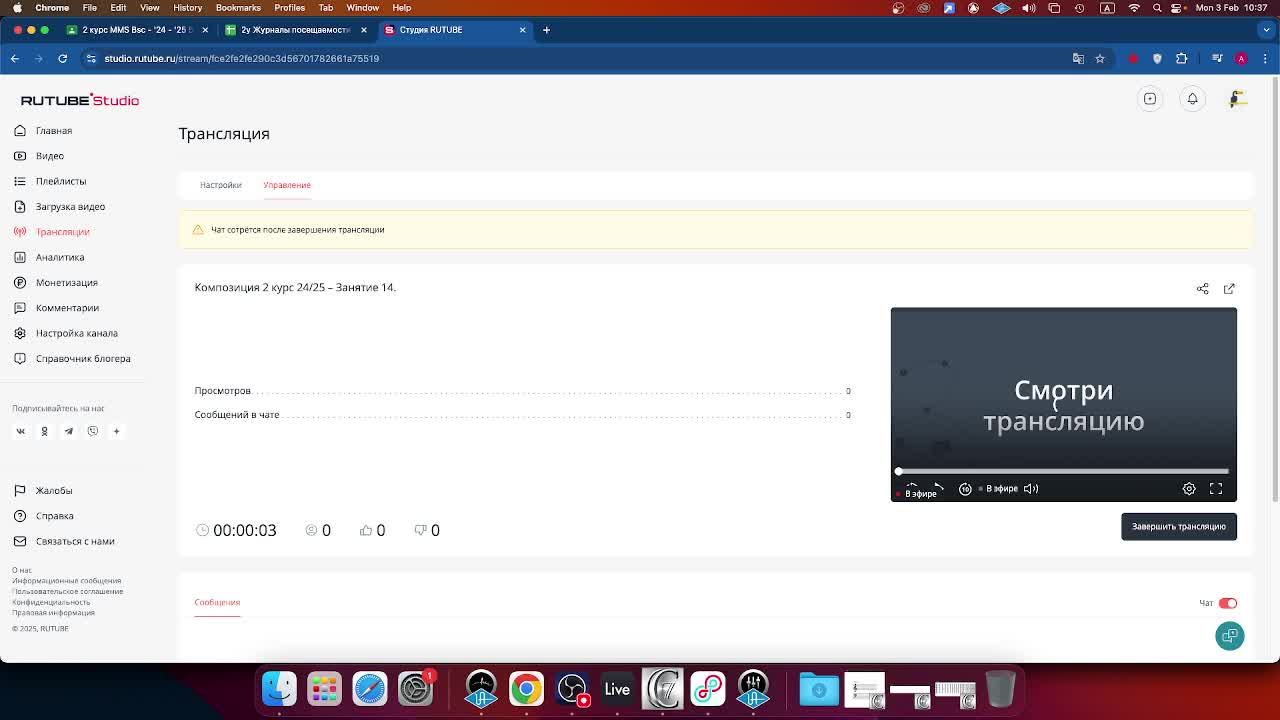Toggle the Чат switch off
This screenshot has height=720, width=1280.
(x=1228, y=603)
